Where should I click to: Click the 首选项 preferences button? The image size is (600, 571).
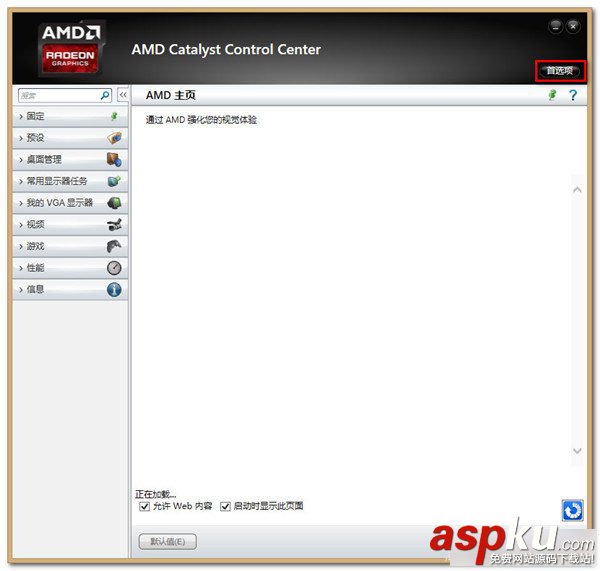pyautogui.click(x=560, y=71)
